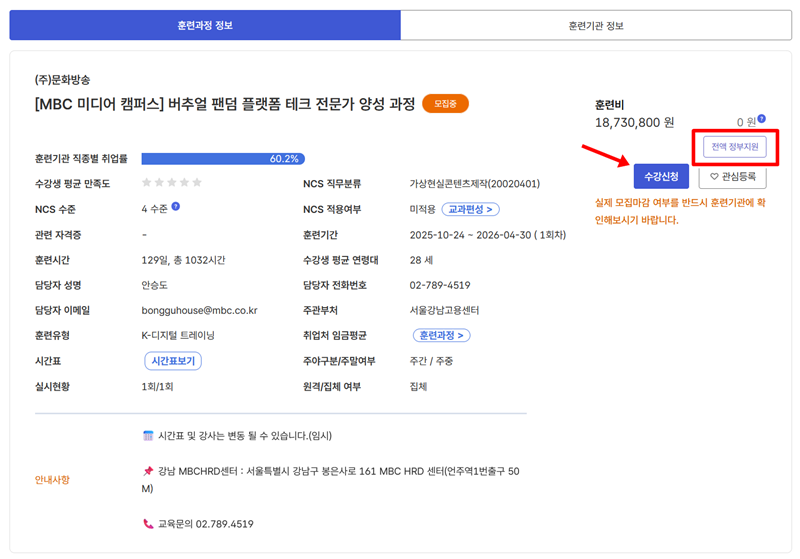800x559 pixels.
Task: Click the 교육문의 02.789.4519 text
Action: [x=206, y=524]
